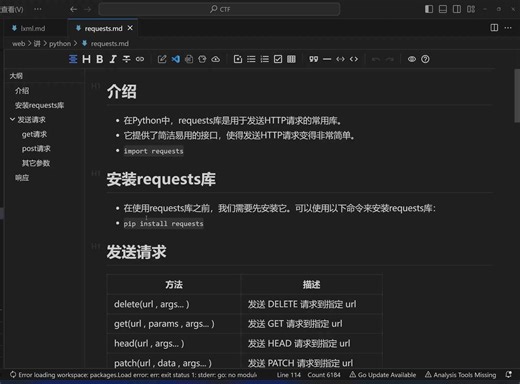Undo the last edit in toolbar
520x384 pixels.
(x=376, y=59)
